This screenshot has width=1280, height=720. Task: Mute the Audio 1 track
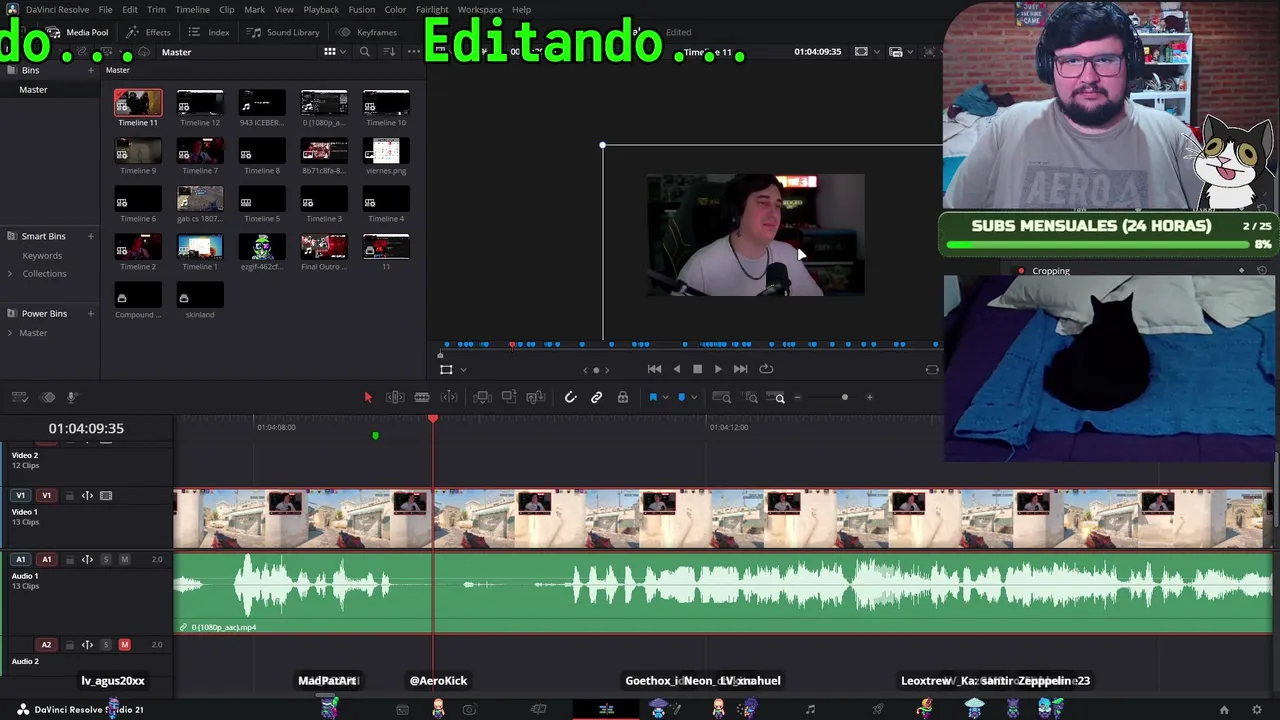pos(125,560)
